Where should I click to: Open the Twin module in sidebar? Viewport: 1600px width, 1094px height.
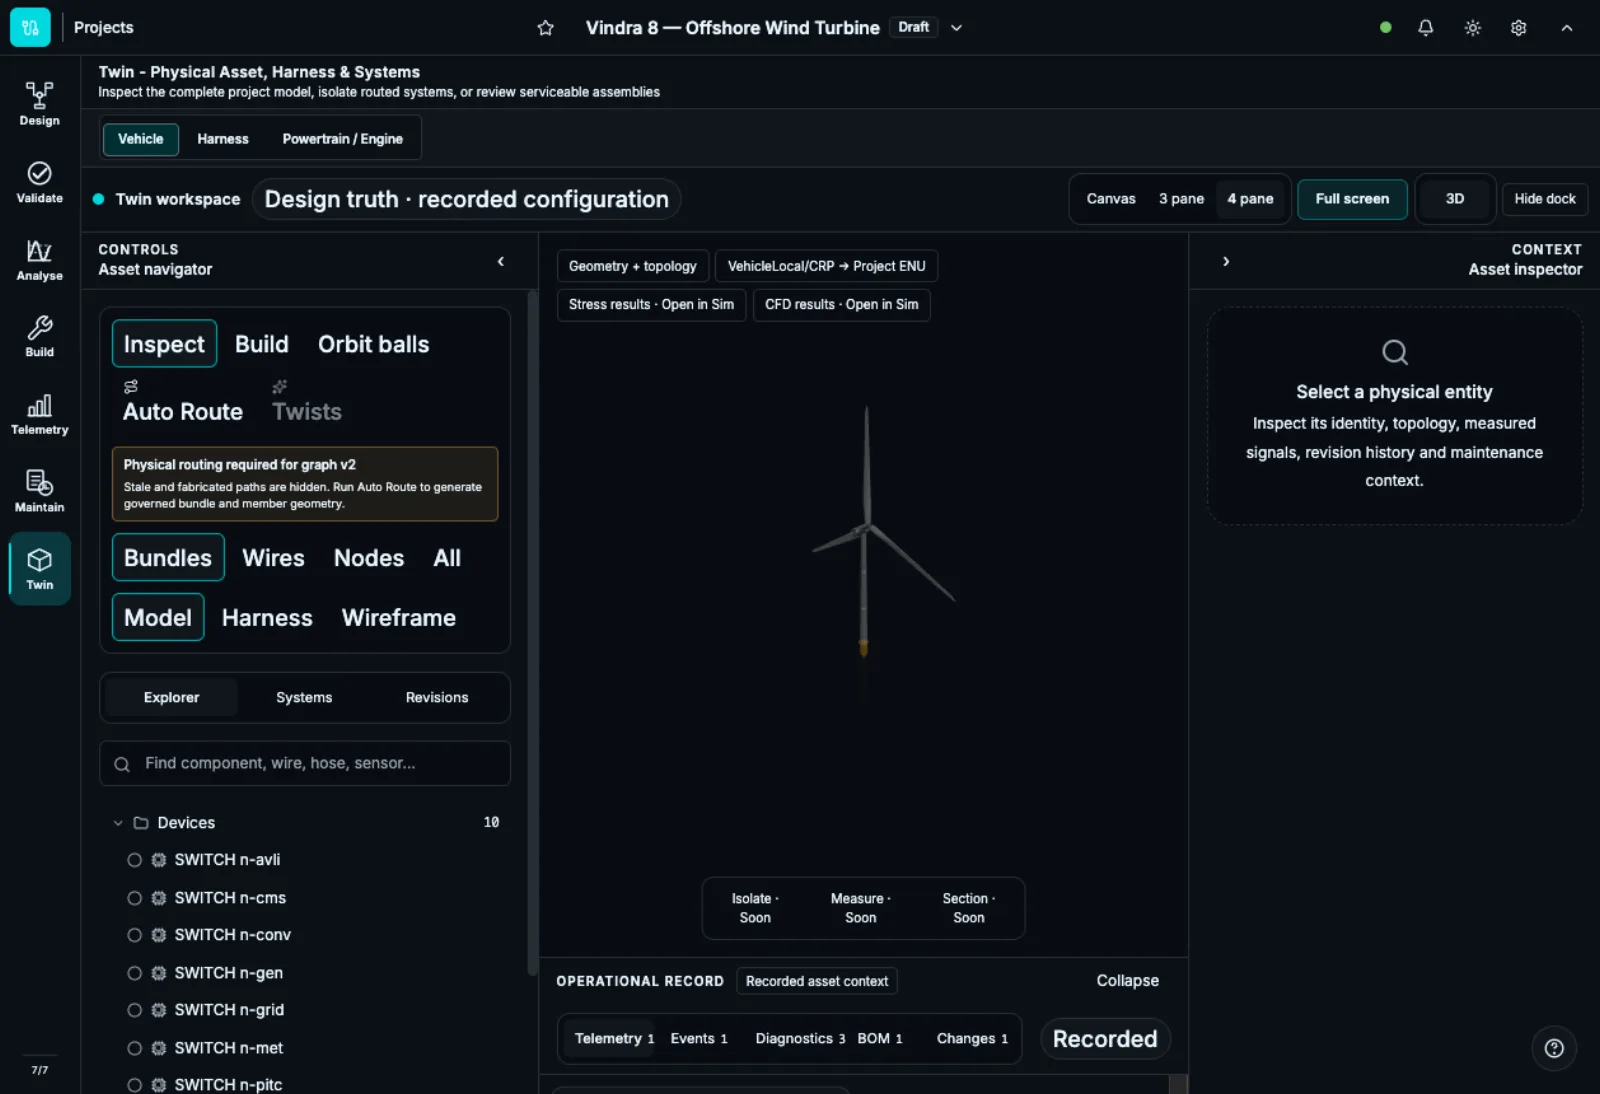click(x=39, y=568)
